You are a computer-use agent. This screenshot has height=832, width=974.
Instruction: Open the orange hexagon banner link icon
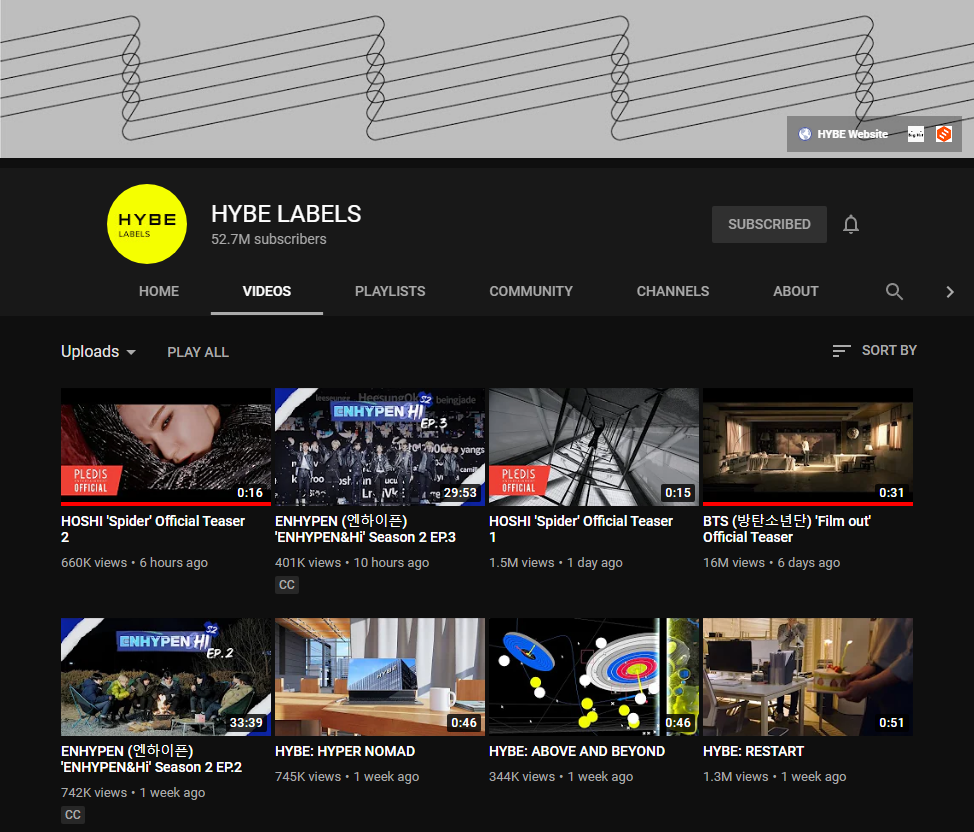(x=944, y=134)
